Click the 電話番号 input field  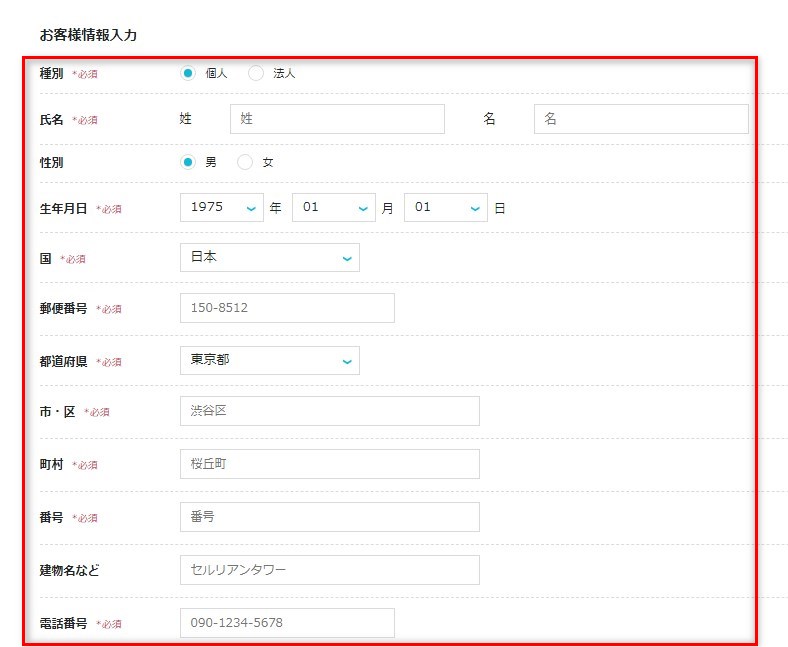click(x=287, y=623)
